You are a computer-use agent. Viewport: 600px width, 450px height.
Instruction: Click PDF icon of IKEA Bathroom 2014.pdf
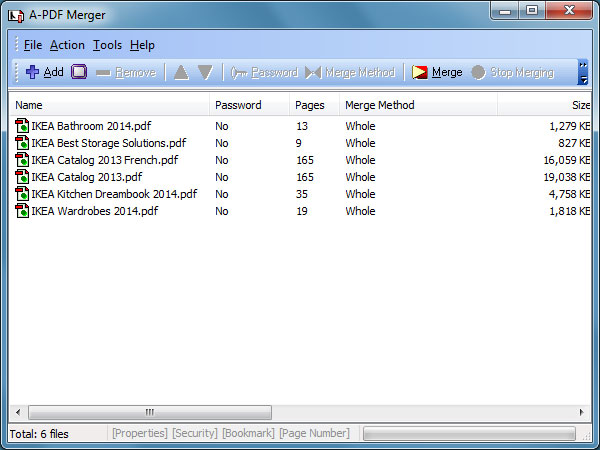pos(22,126)
